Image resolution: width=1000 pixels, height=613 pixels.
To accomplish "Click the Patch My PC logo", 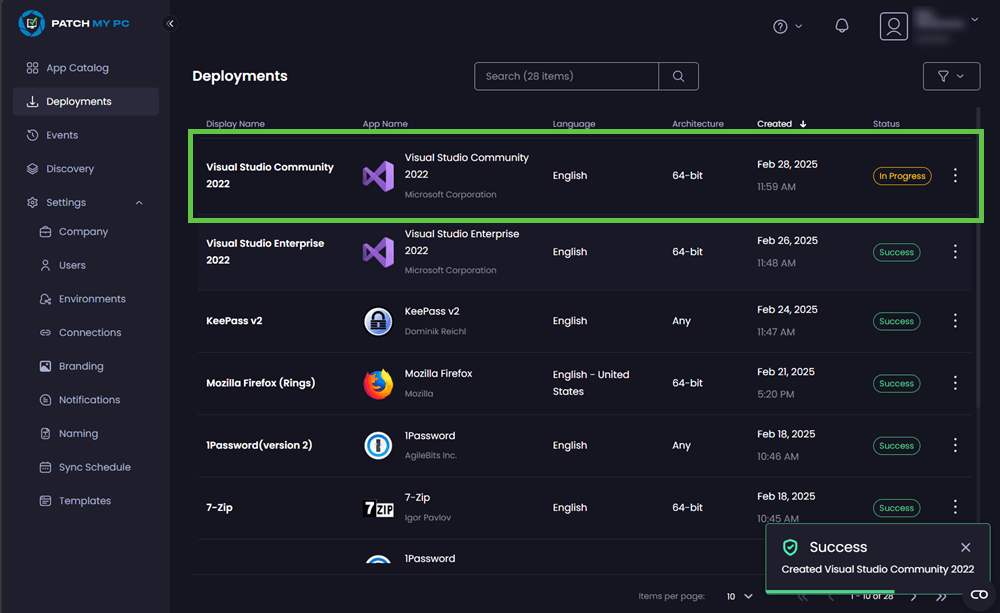I will 74,24.
